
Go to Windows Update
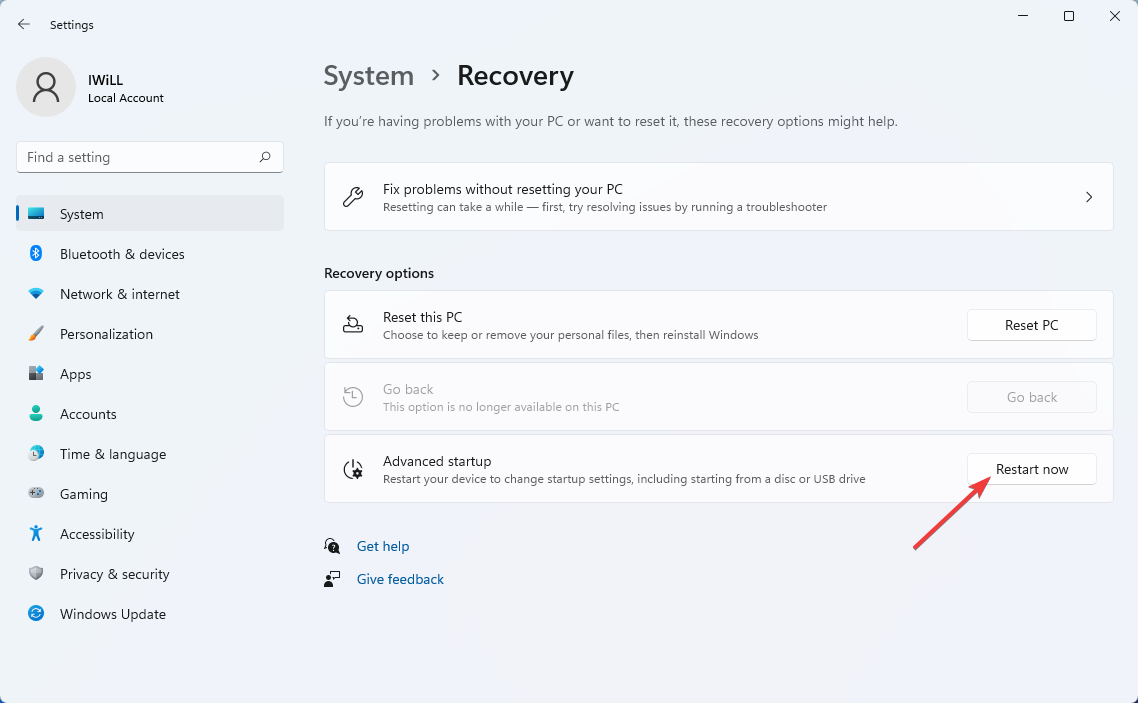pyautogui.click(x=150, y=613)
